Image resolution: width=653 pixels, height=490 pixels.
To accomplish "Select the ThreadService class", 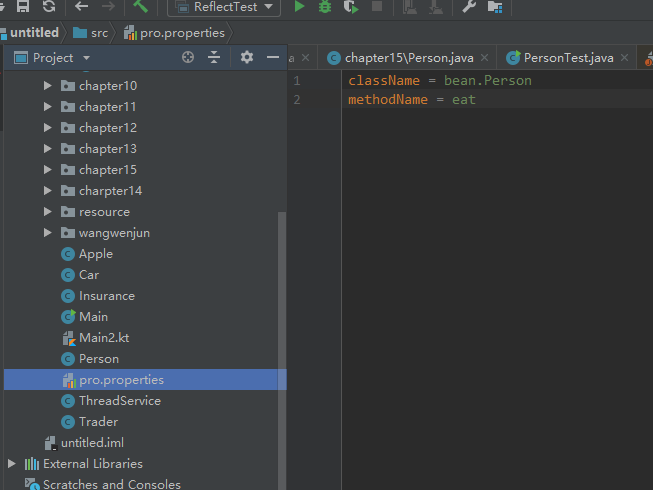I will coord(120,401).
